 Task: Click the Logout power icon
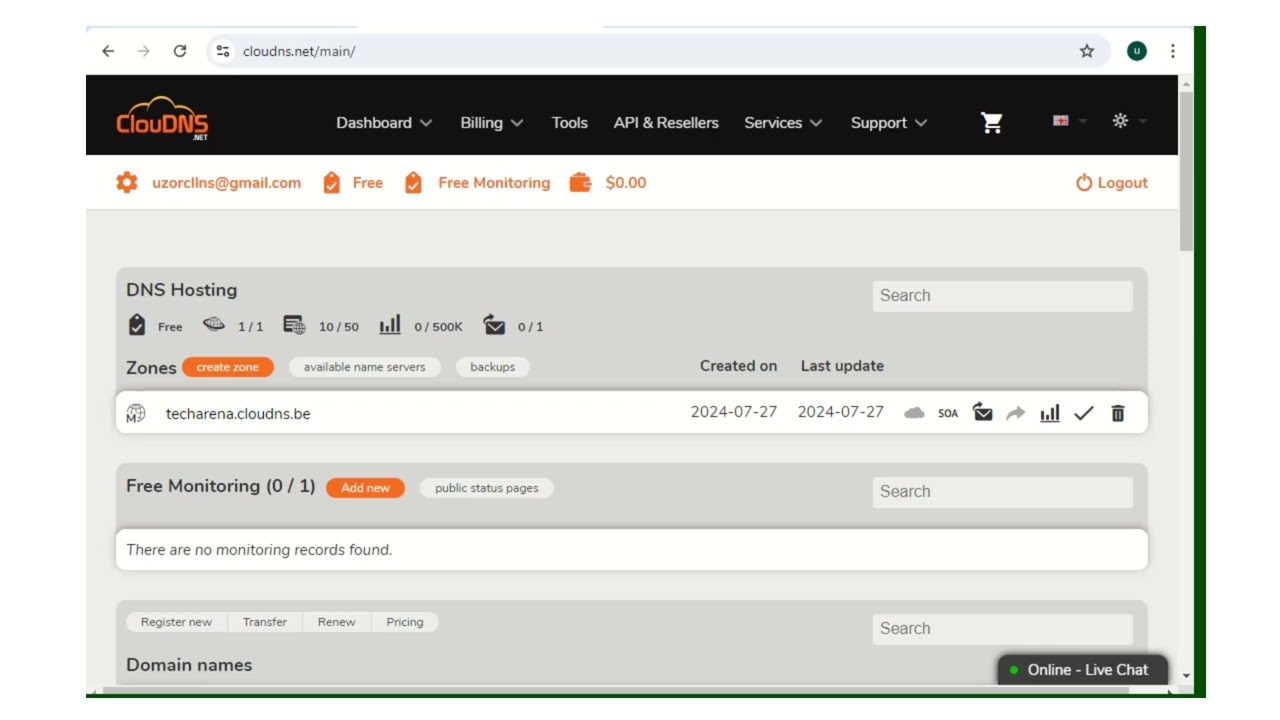click(x=1084, y=183)
